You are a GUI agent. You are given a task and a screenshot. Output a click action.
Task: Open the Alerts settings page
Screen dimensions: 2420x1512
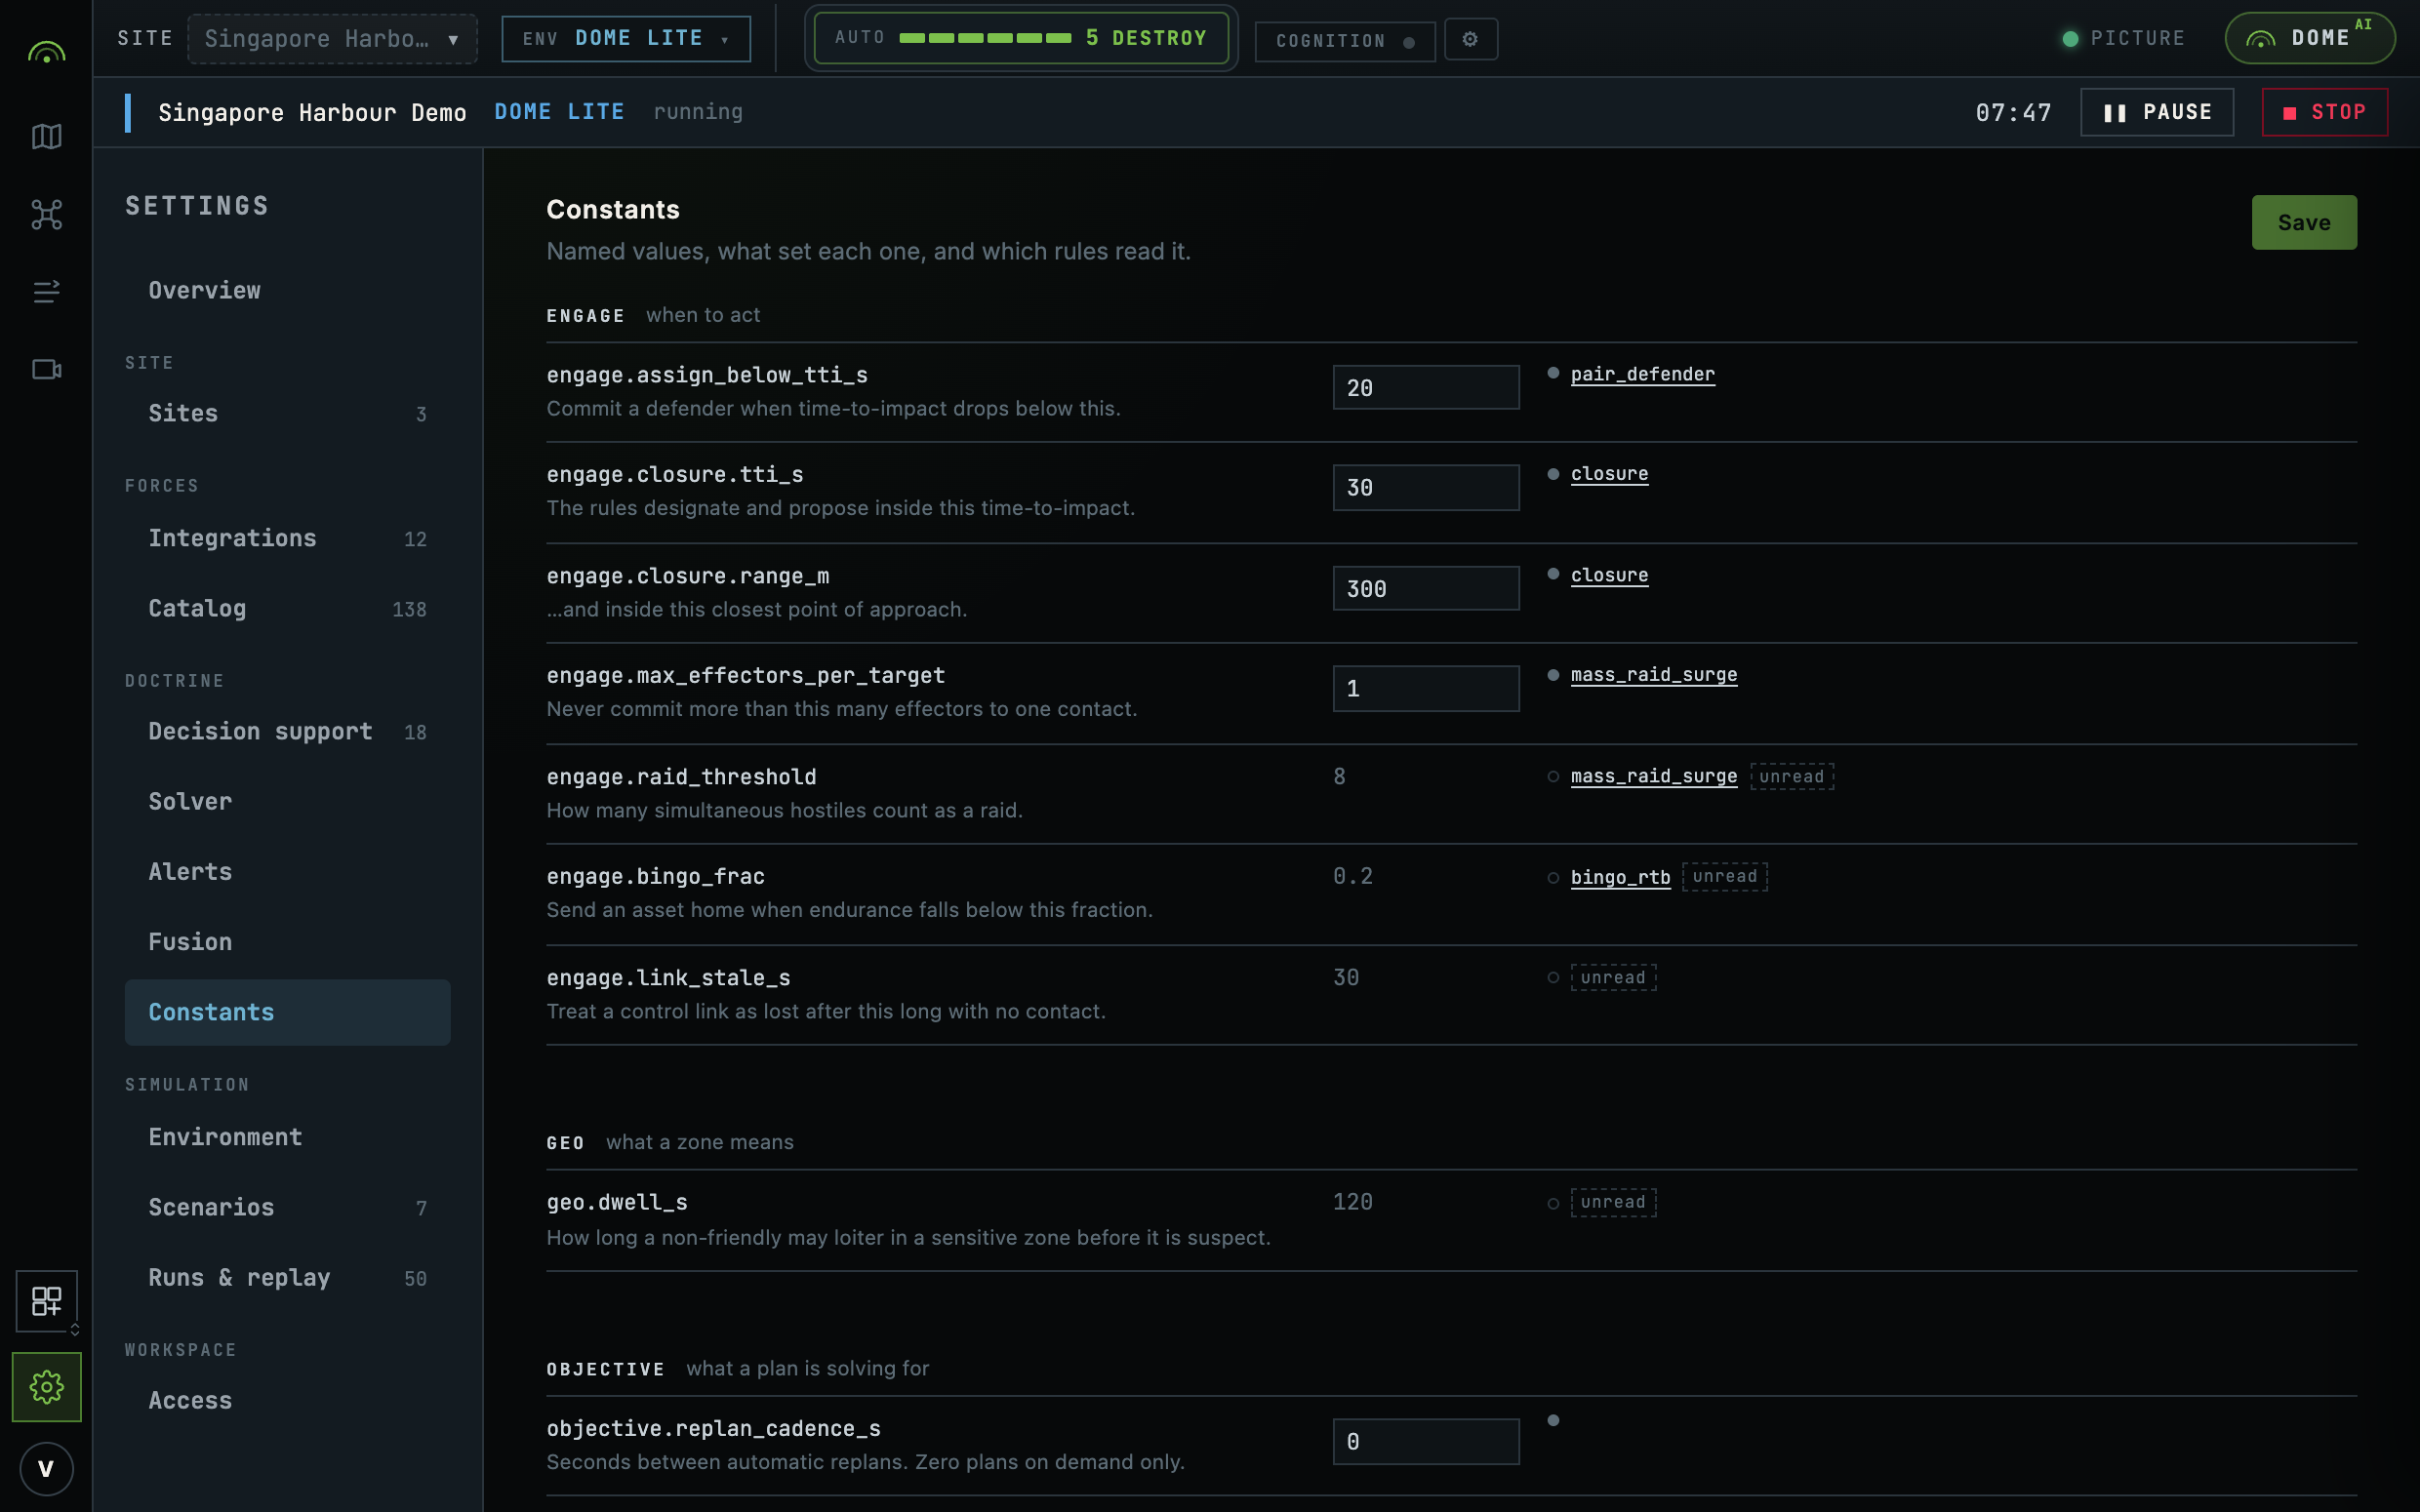[287, 871]
